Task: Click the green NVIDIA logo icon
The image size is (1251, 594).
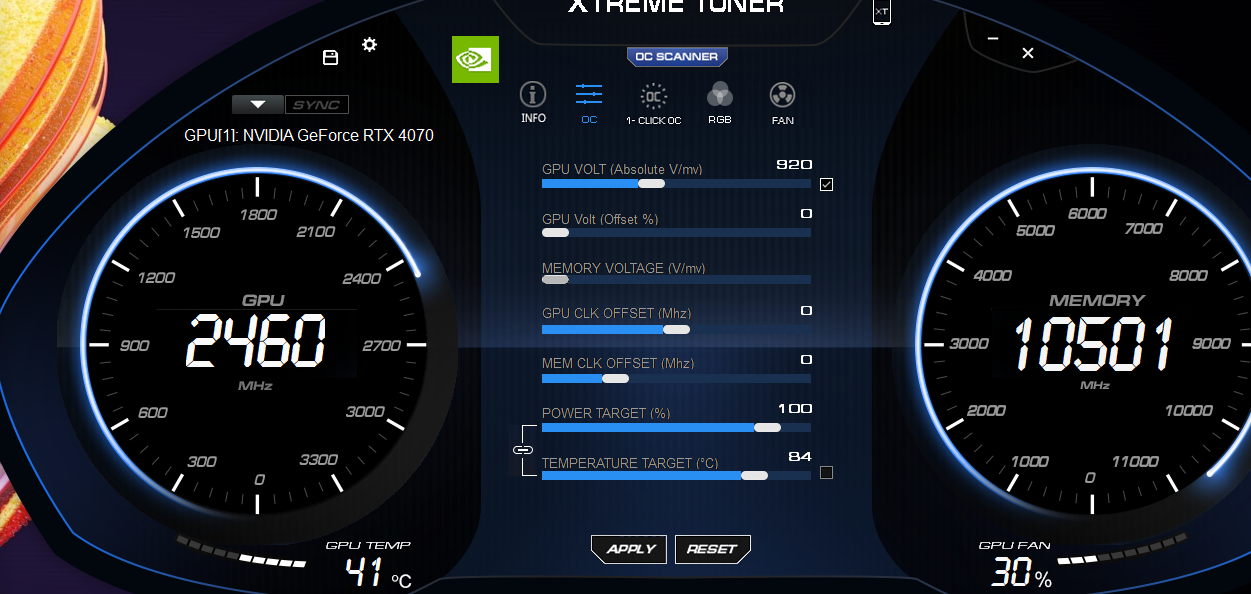Action: [x=475, y=60]
